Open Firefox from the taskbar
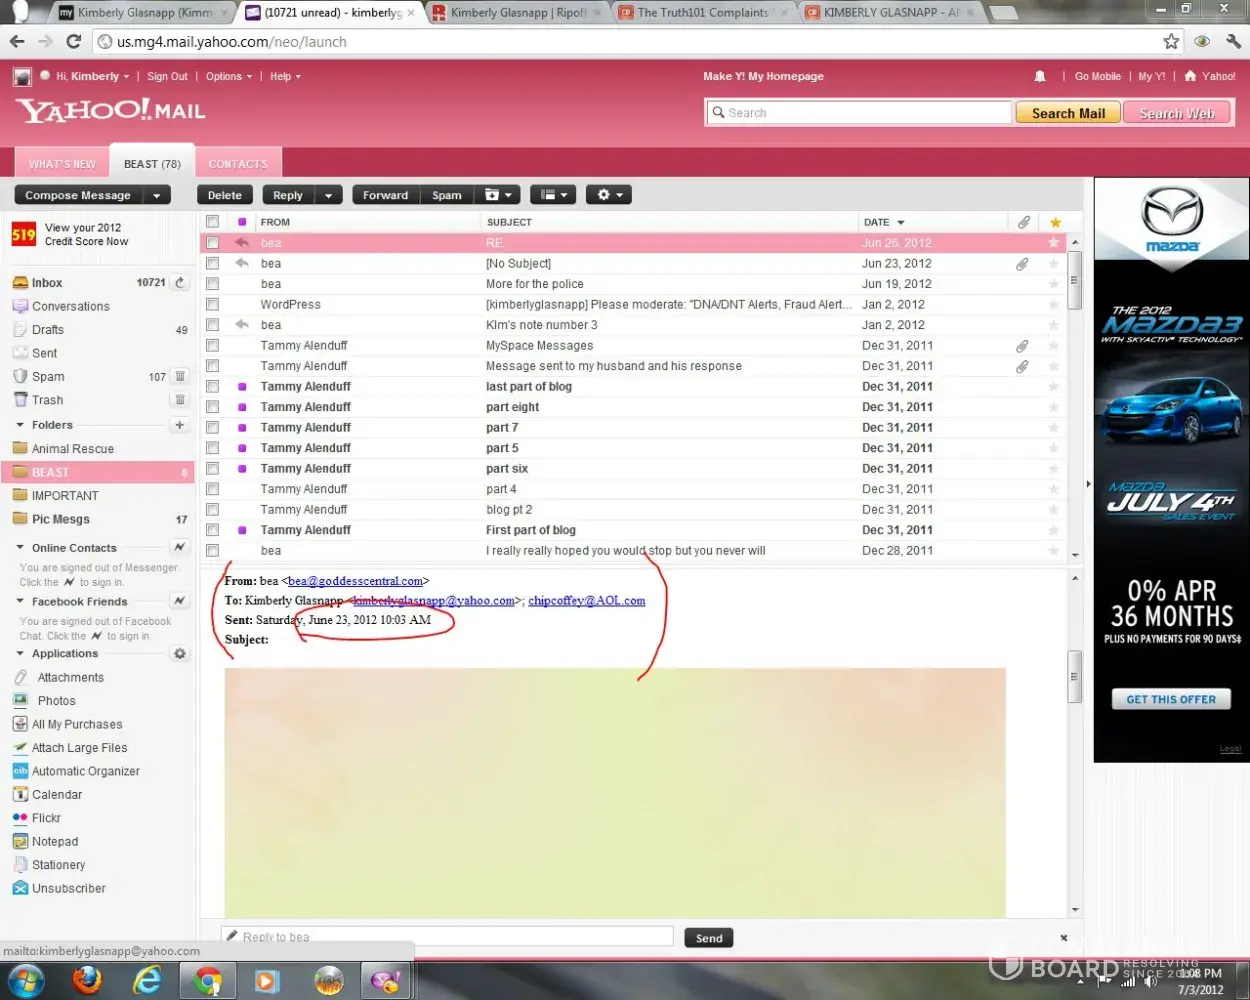 coord(88,981)
